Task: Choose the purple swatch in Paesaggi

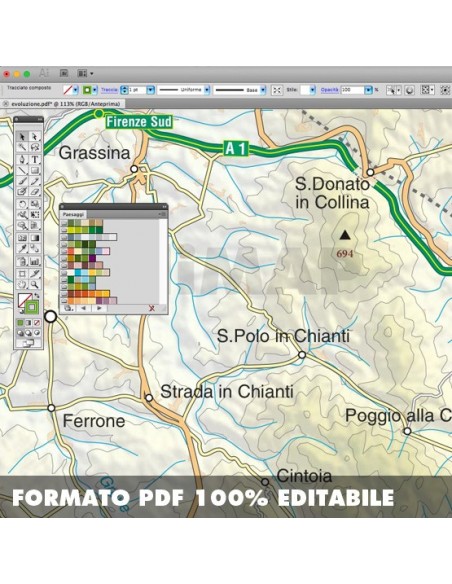Action: (x=92, y=258)
